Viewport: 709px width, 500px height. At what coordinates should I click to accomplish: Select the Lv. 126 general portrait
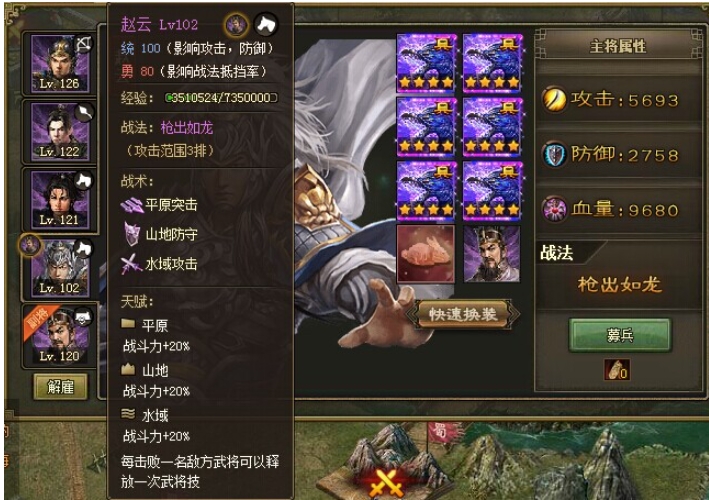coord(59,64)
